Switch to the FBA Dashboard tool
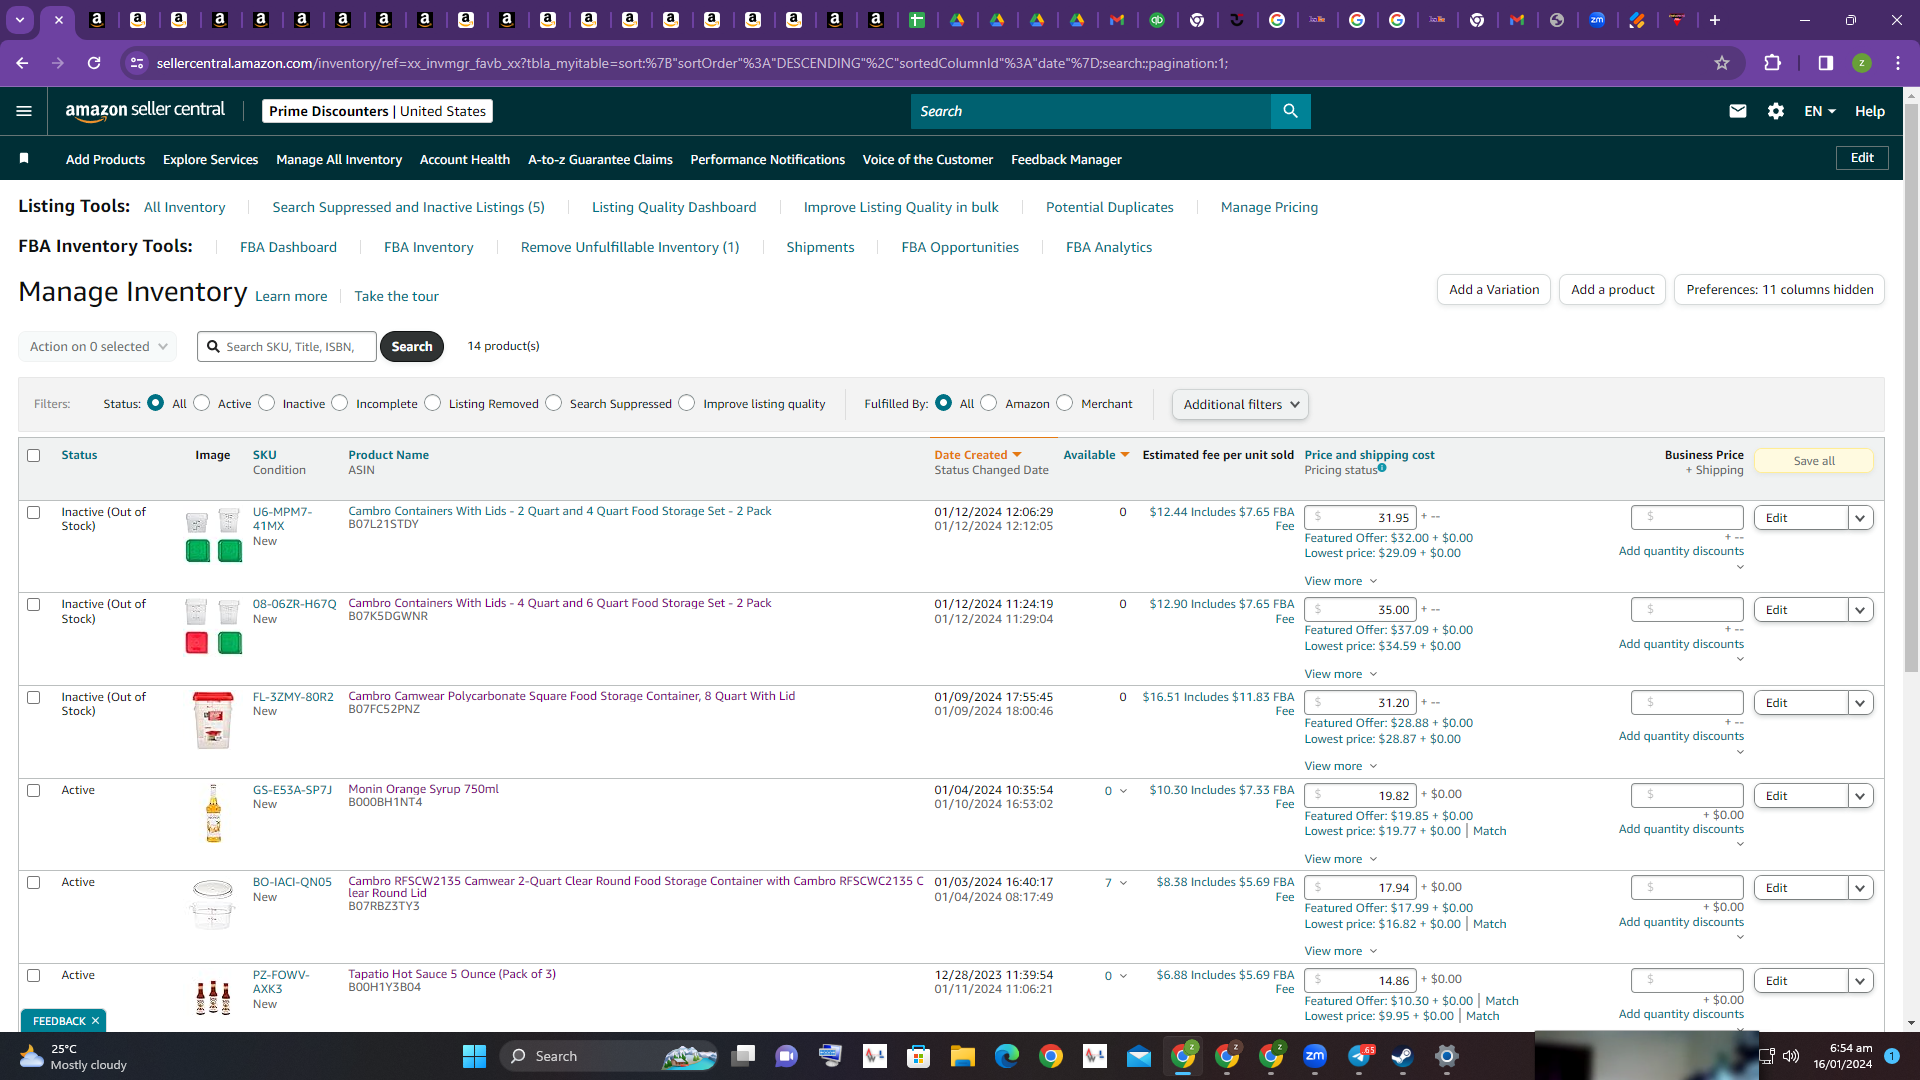Screen dimensions: 1920x1080 [x=288, y=247]
